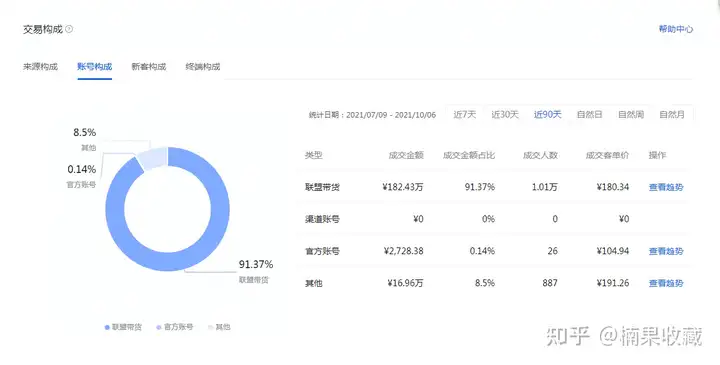Click the 交易构成 section title

[x=43, y=29]
